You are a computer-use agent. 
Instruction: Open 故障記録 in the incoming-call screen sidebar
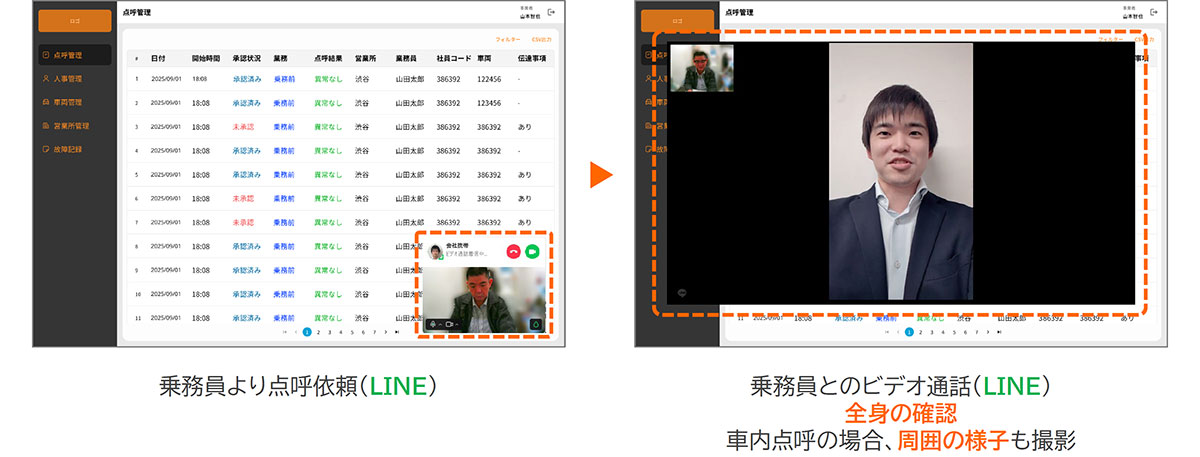pyautogui.click(x=75, y=149)
